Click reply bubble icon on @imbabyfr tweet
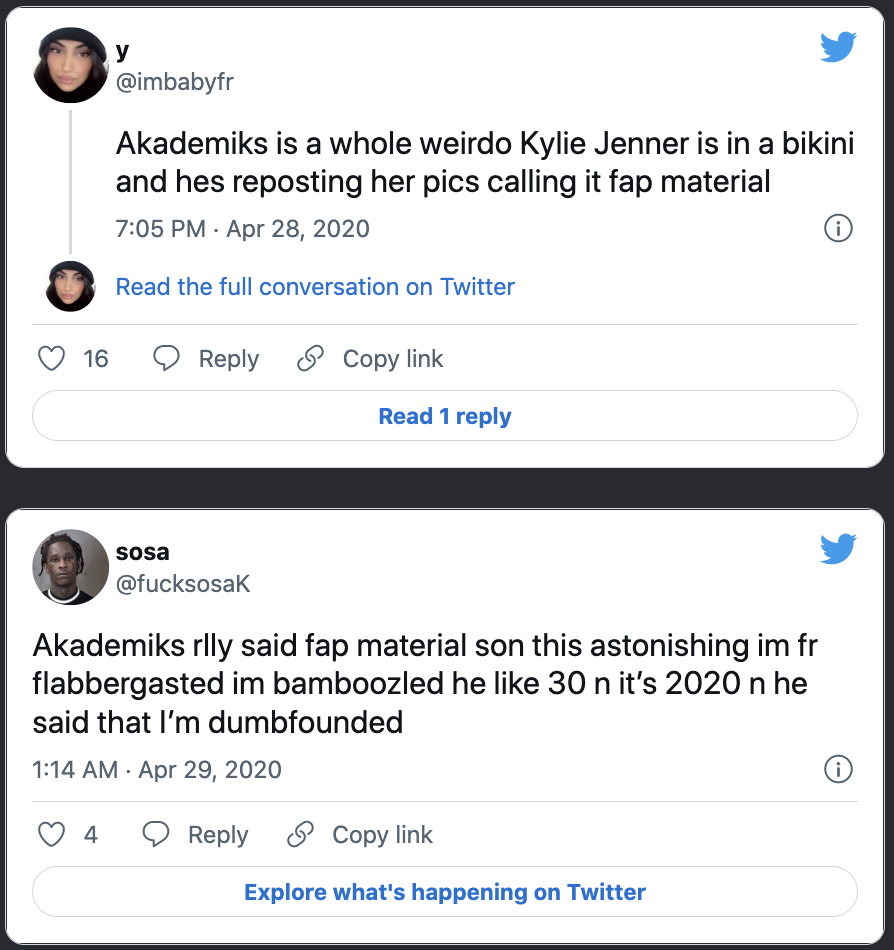Screen dimensions: 894x950 [166, 358]
